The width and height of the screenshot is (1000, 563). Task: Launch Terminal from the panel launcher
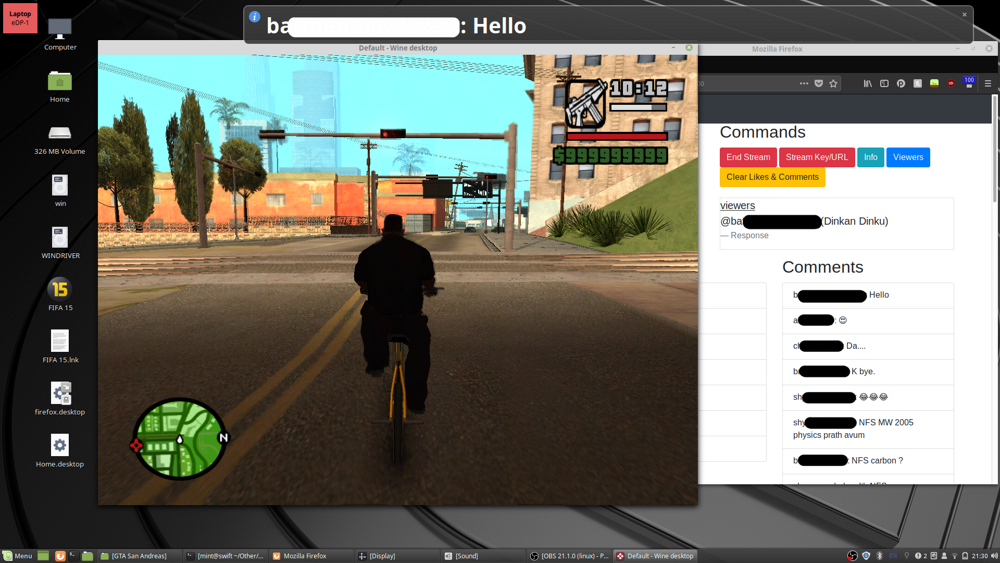(x=73, y=556)
